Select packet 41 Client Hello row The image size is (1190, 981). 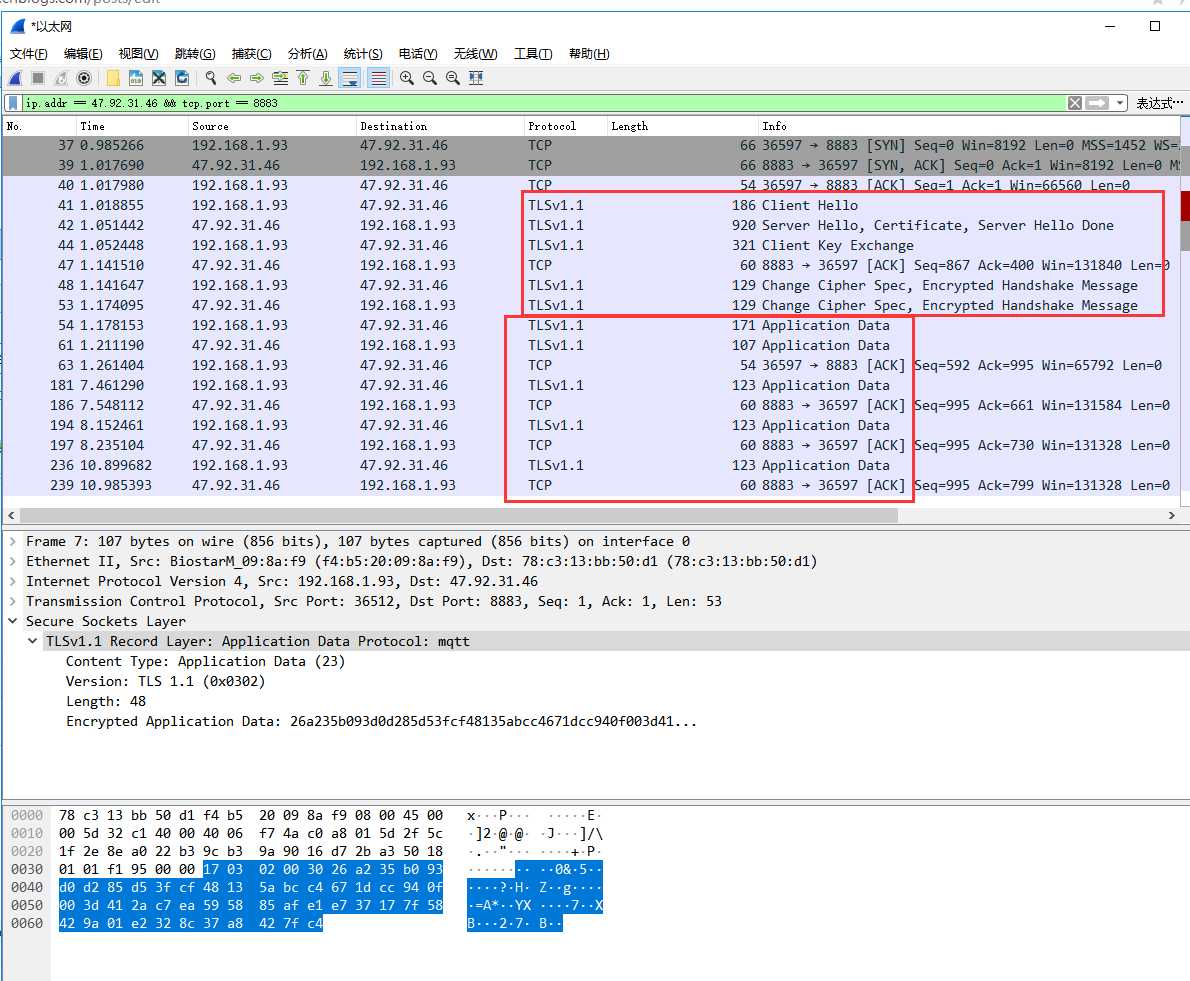click(x=590, y=205)
